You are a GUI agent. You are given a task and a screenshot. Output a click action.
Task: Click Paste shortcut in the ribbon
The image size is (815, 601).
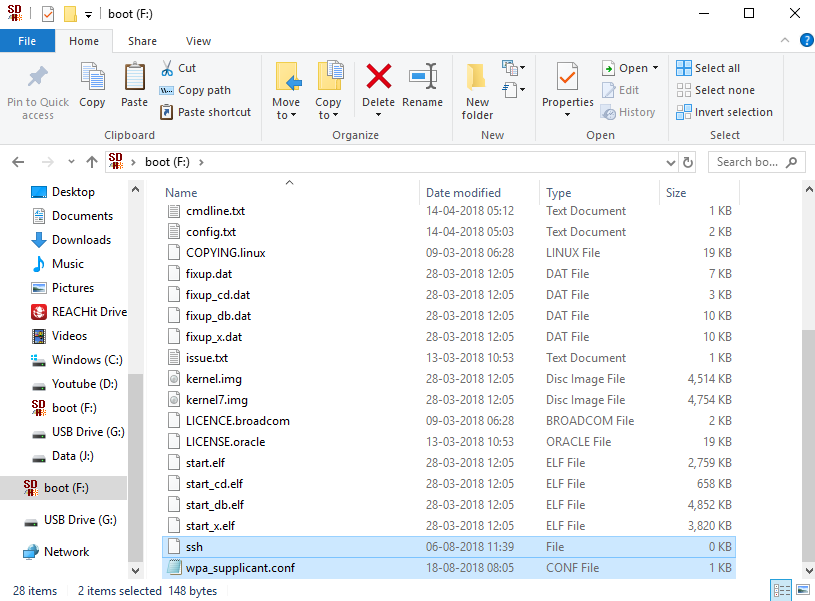tap(205, 112)
